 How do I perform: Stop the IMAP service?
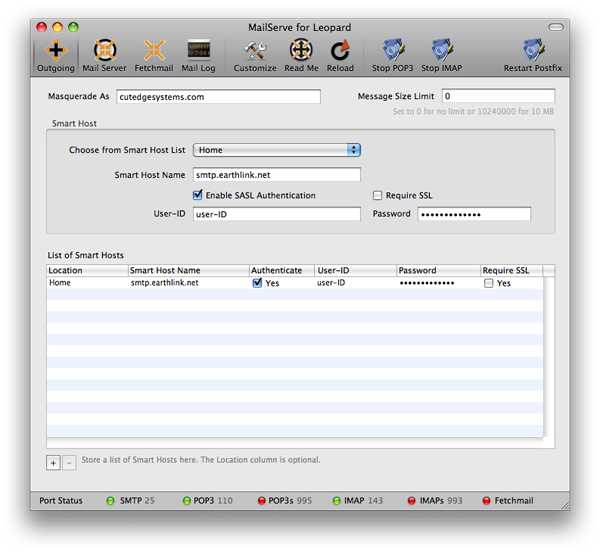pyautogui.click(x=441, y=54)
